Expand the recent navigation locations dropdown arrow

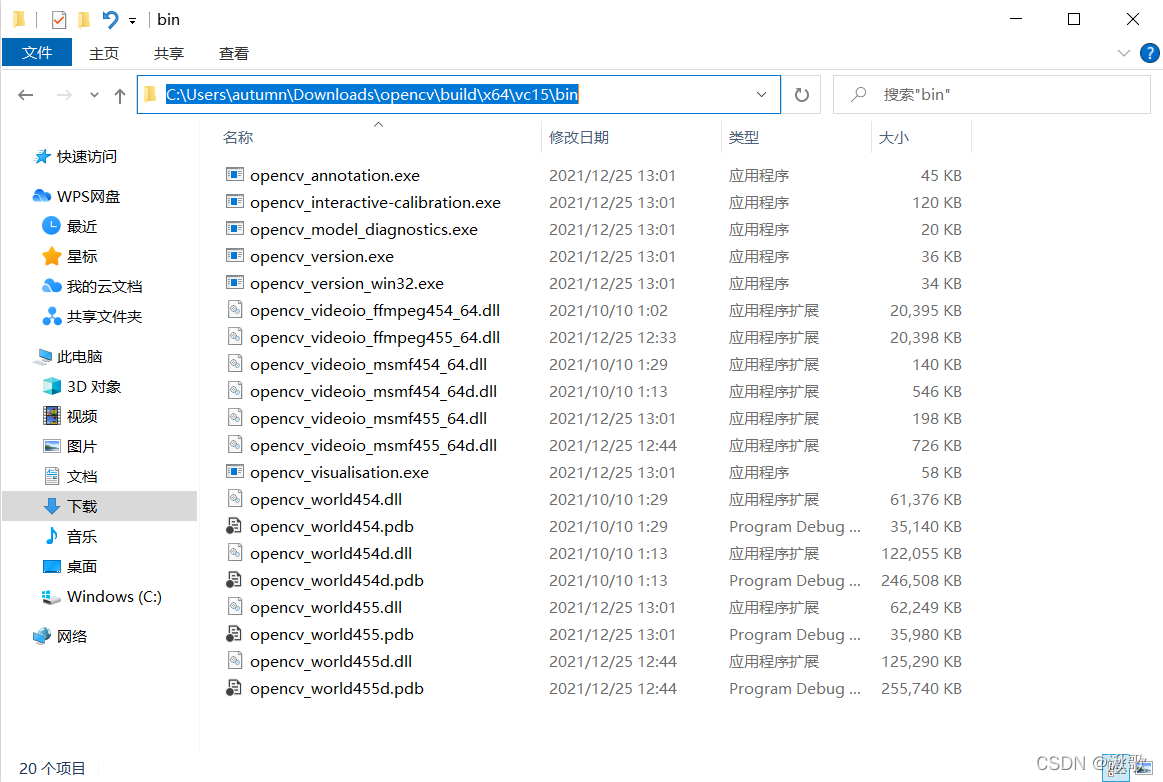click(x=93, y=94)
